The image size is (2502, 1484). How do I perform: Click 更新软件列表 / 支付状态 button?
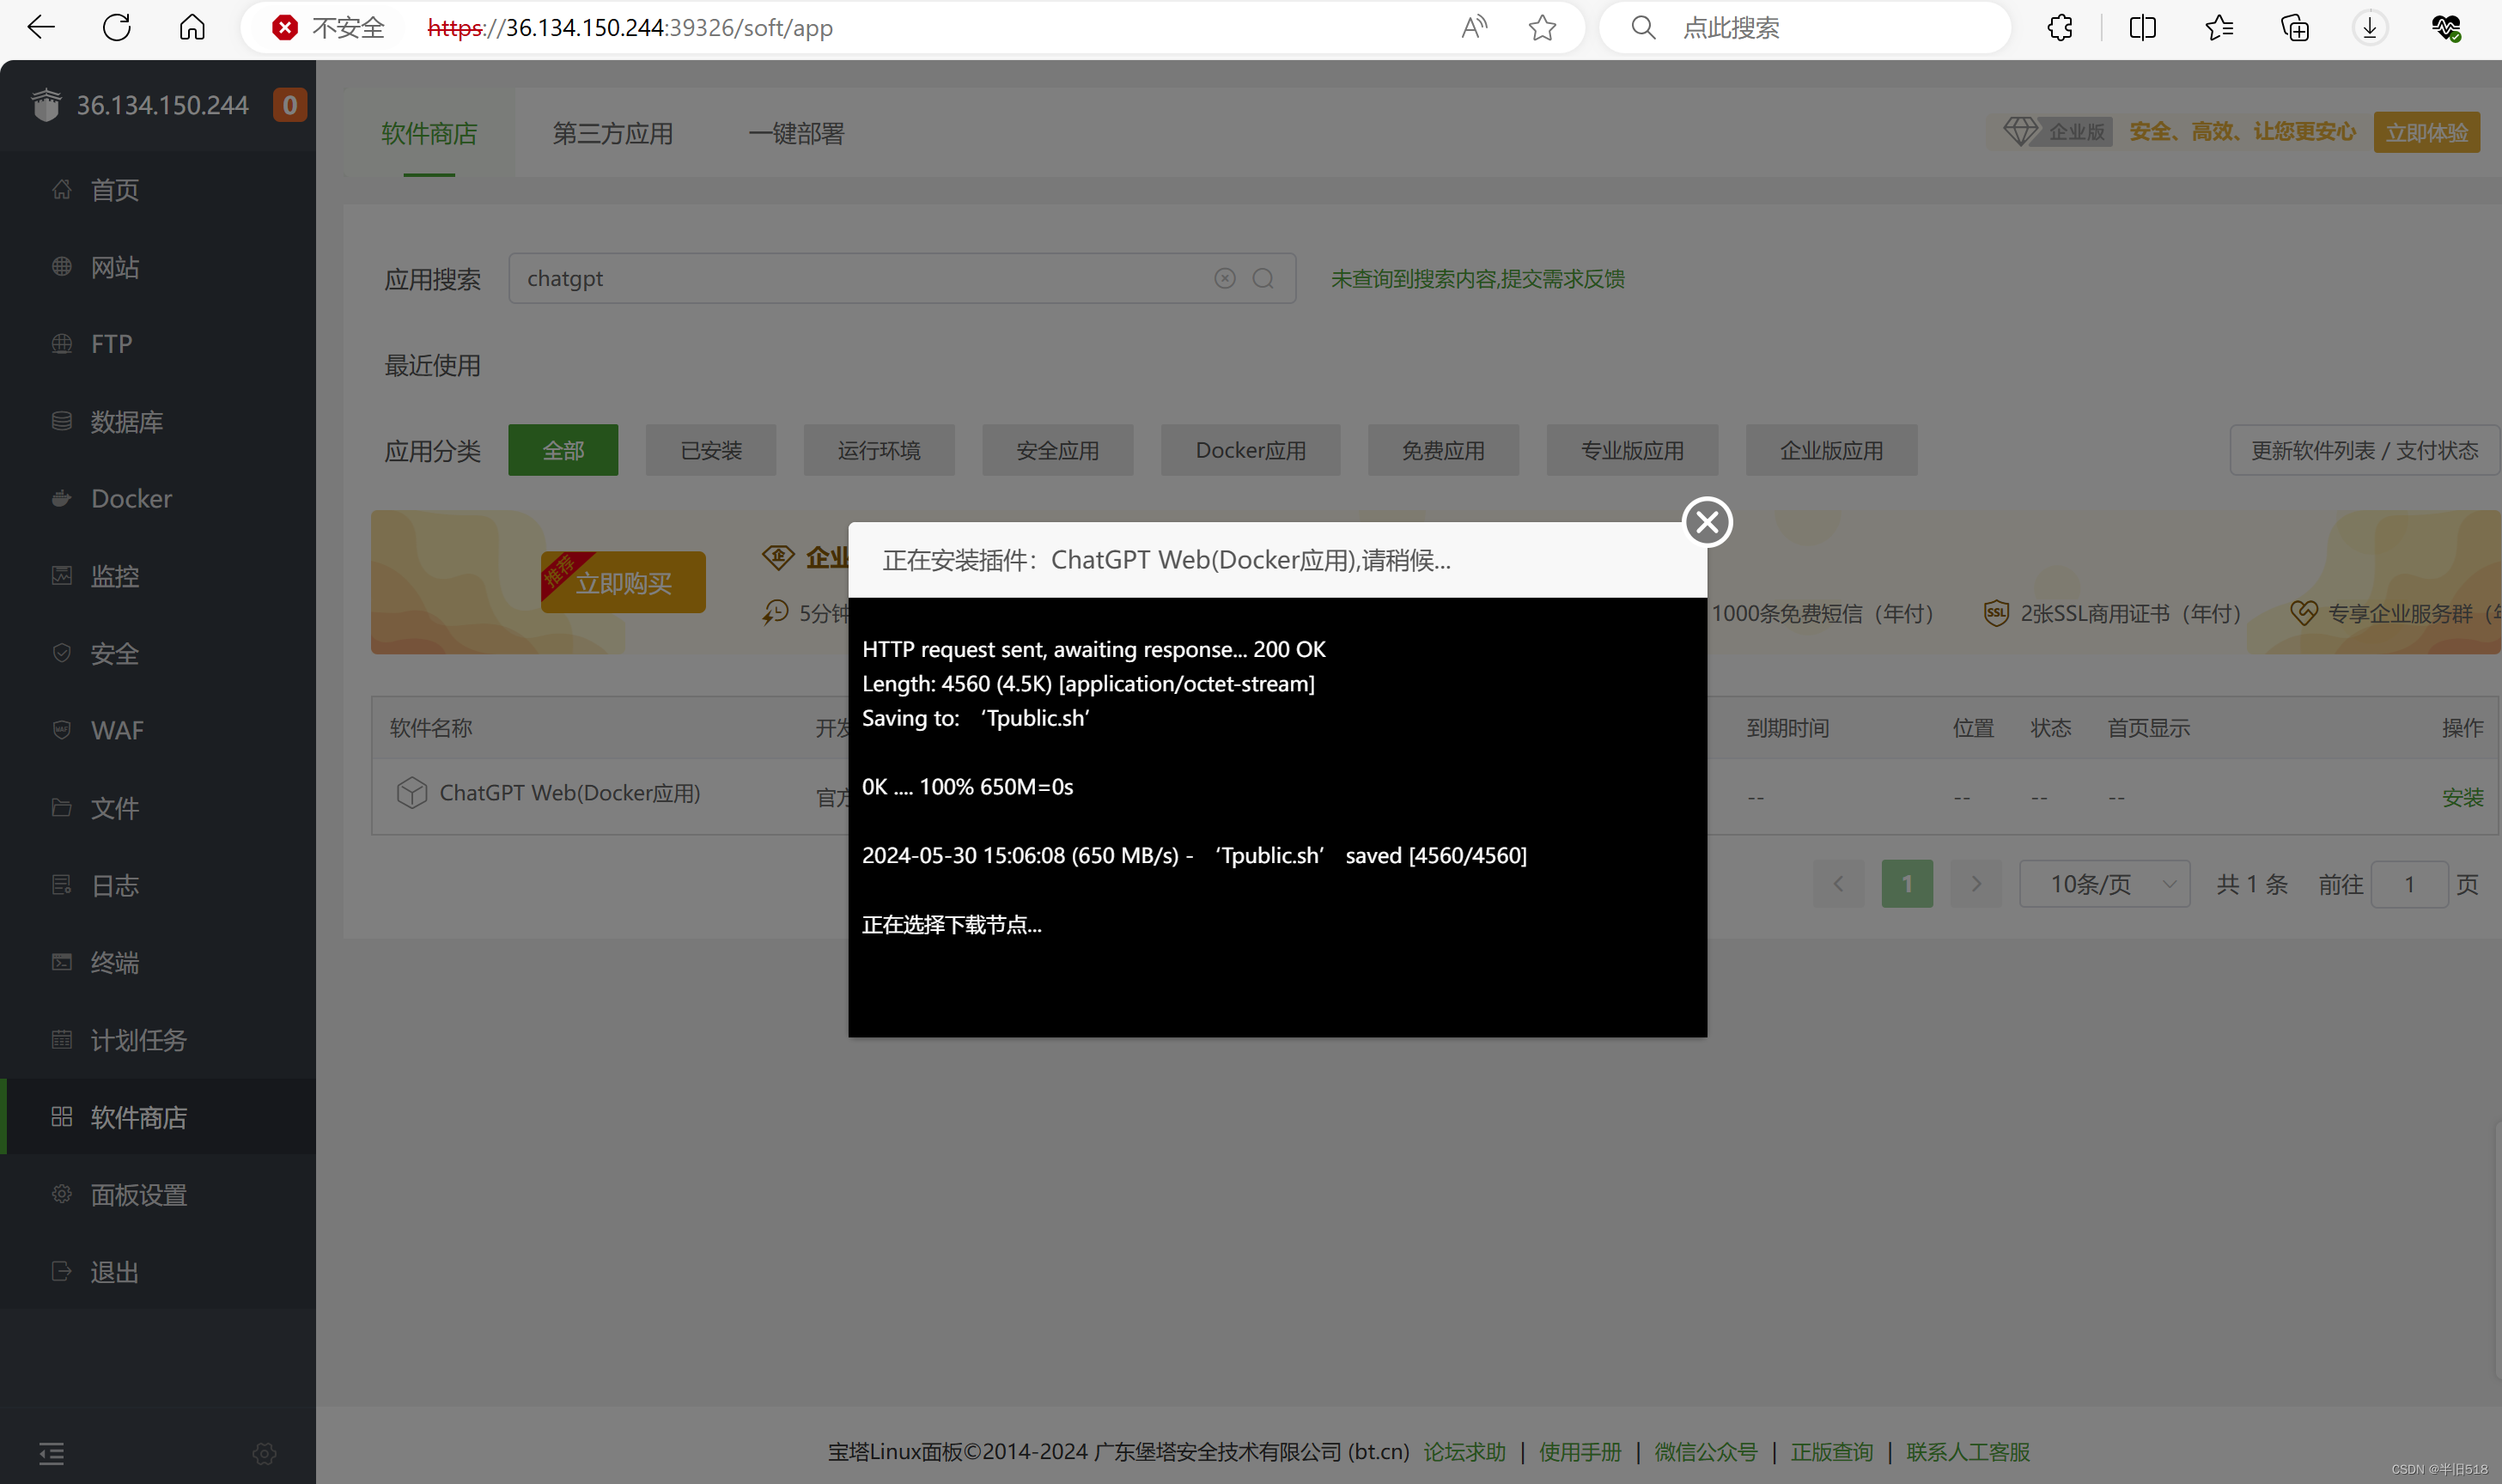pyautogui.click(x=2364, y=451)
